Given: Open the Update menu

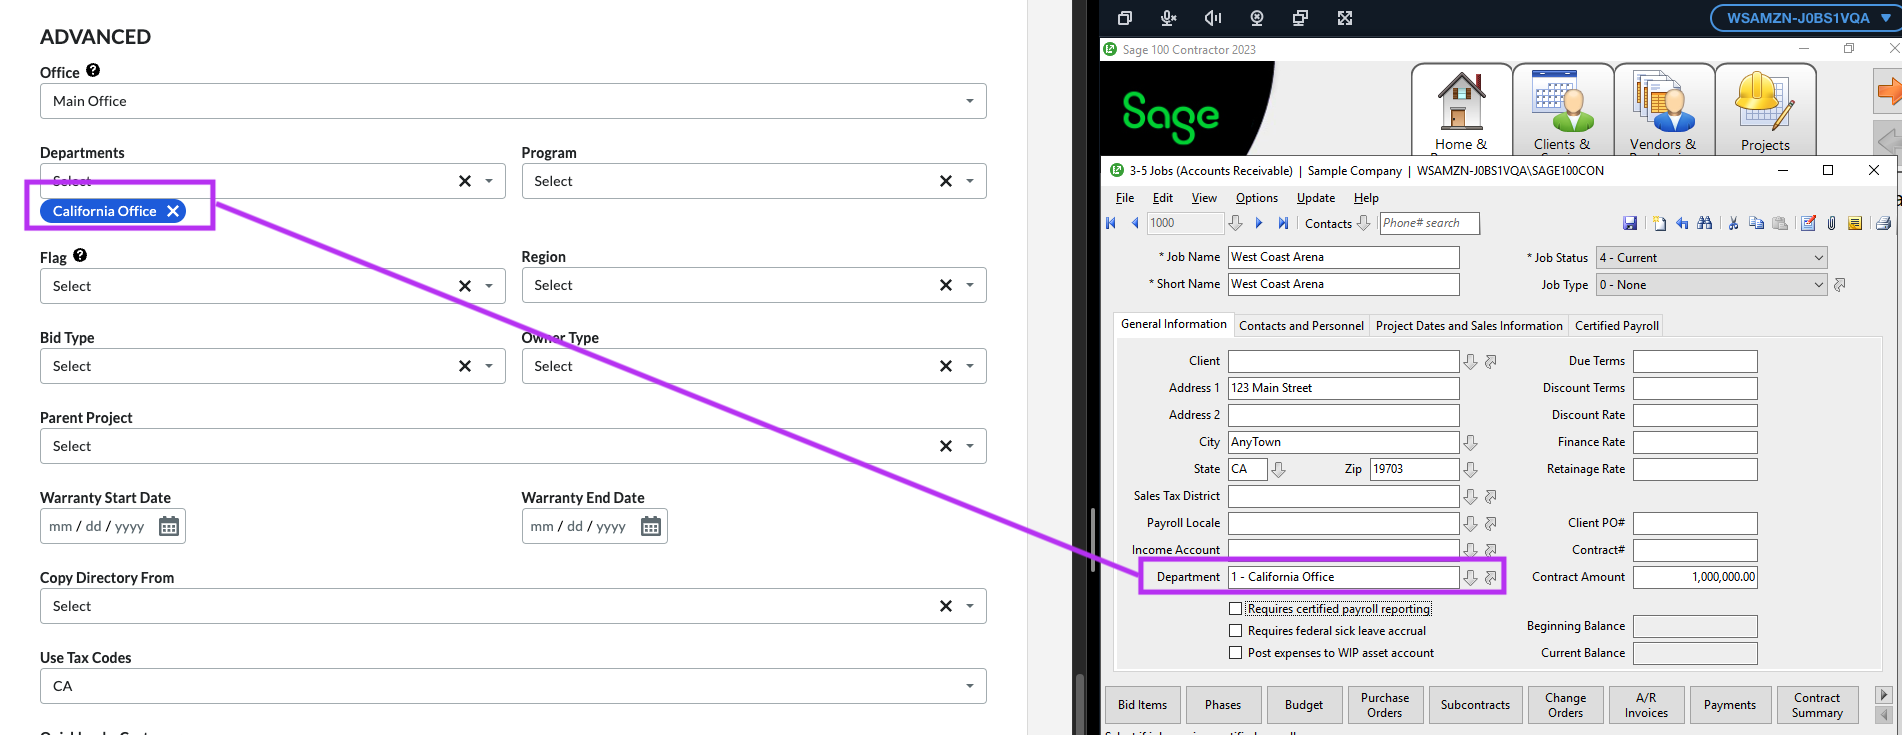Looking at the screenshot, I should pos(1316,198).
